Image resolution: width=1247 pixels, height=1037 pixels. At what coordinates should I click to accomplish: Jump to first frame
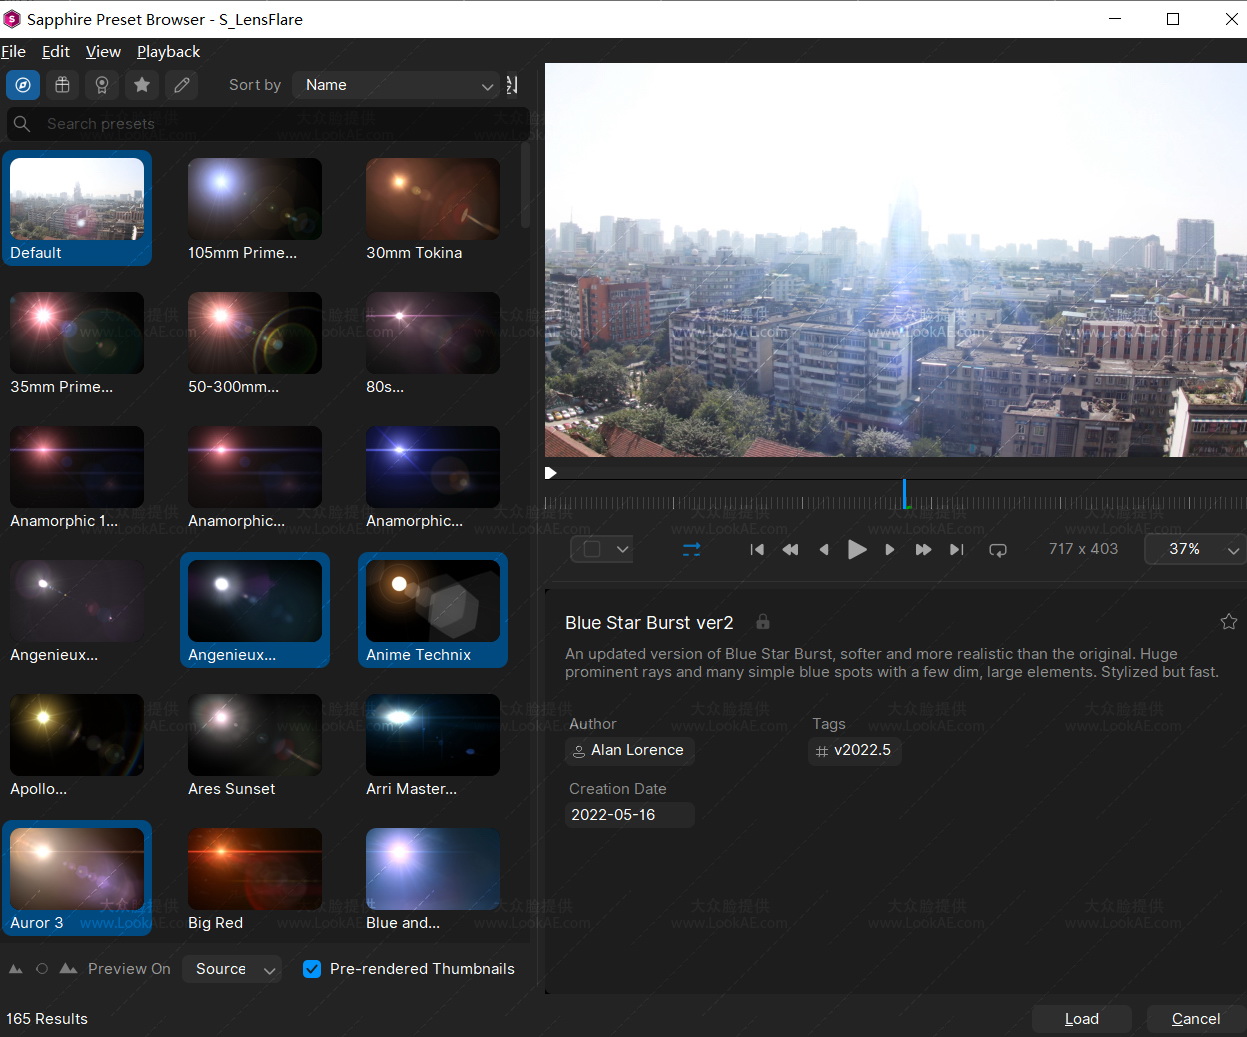click(757, 549)
